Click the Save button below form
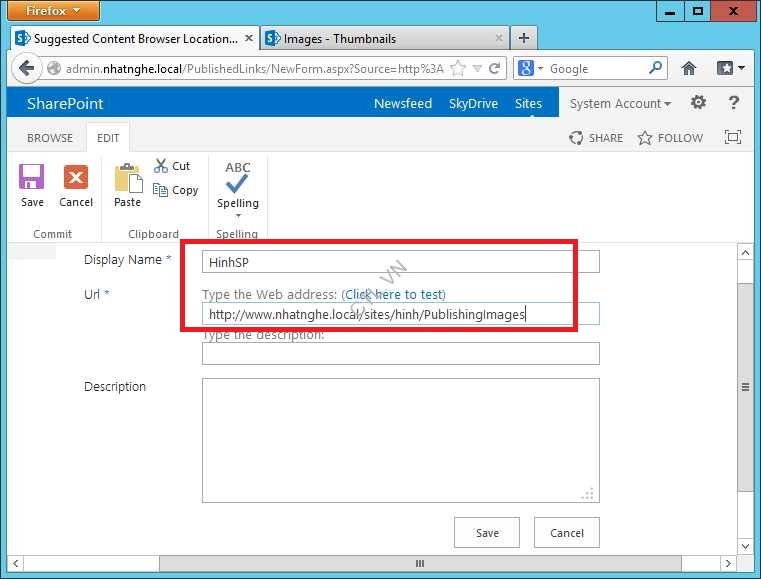761x579 pixels. (487, 533)
